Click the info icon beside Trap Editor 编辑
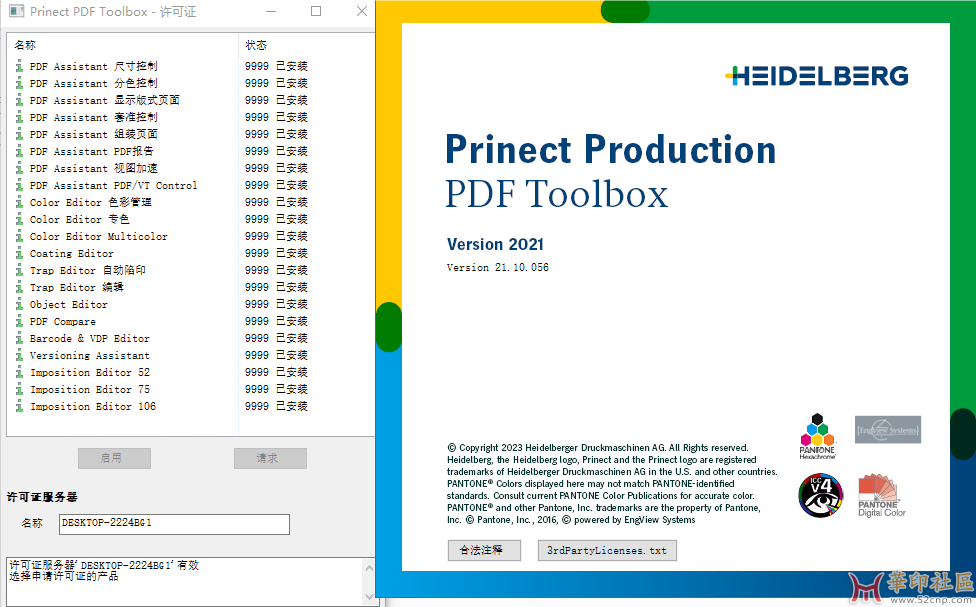The height and width of the screenshot is (607, 976). pyautogui.click(x=19, y=287)
